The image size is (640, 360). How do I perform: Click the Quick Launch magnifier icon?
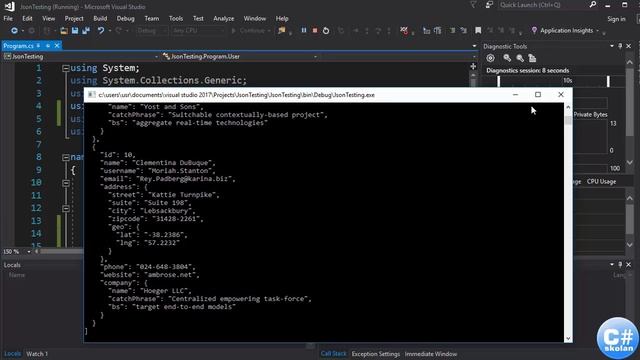[593, 4]
